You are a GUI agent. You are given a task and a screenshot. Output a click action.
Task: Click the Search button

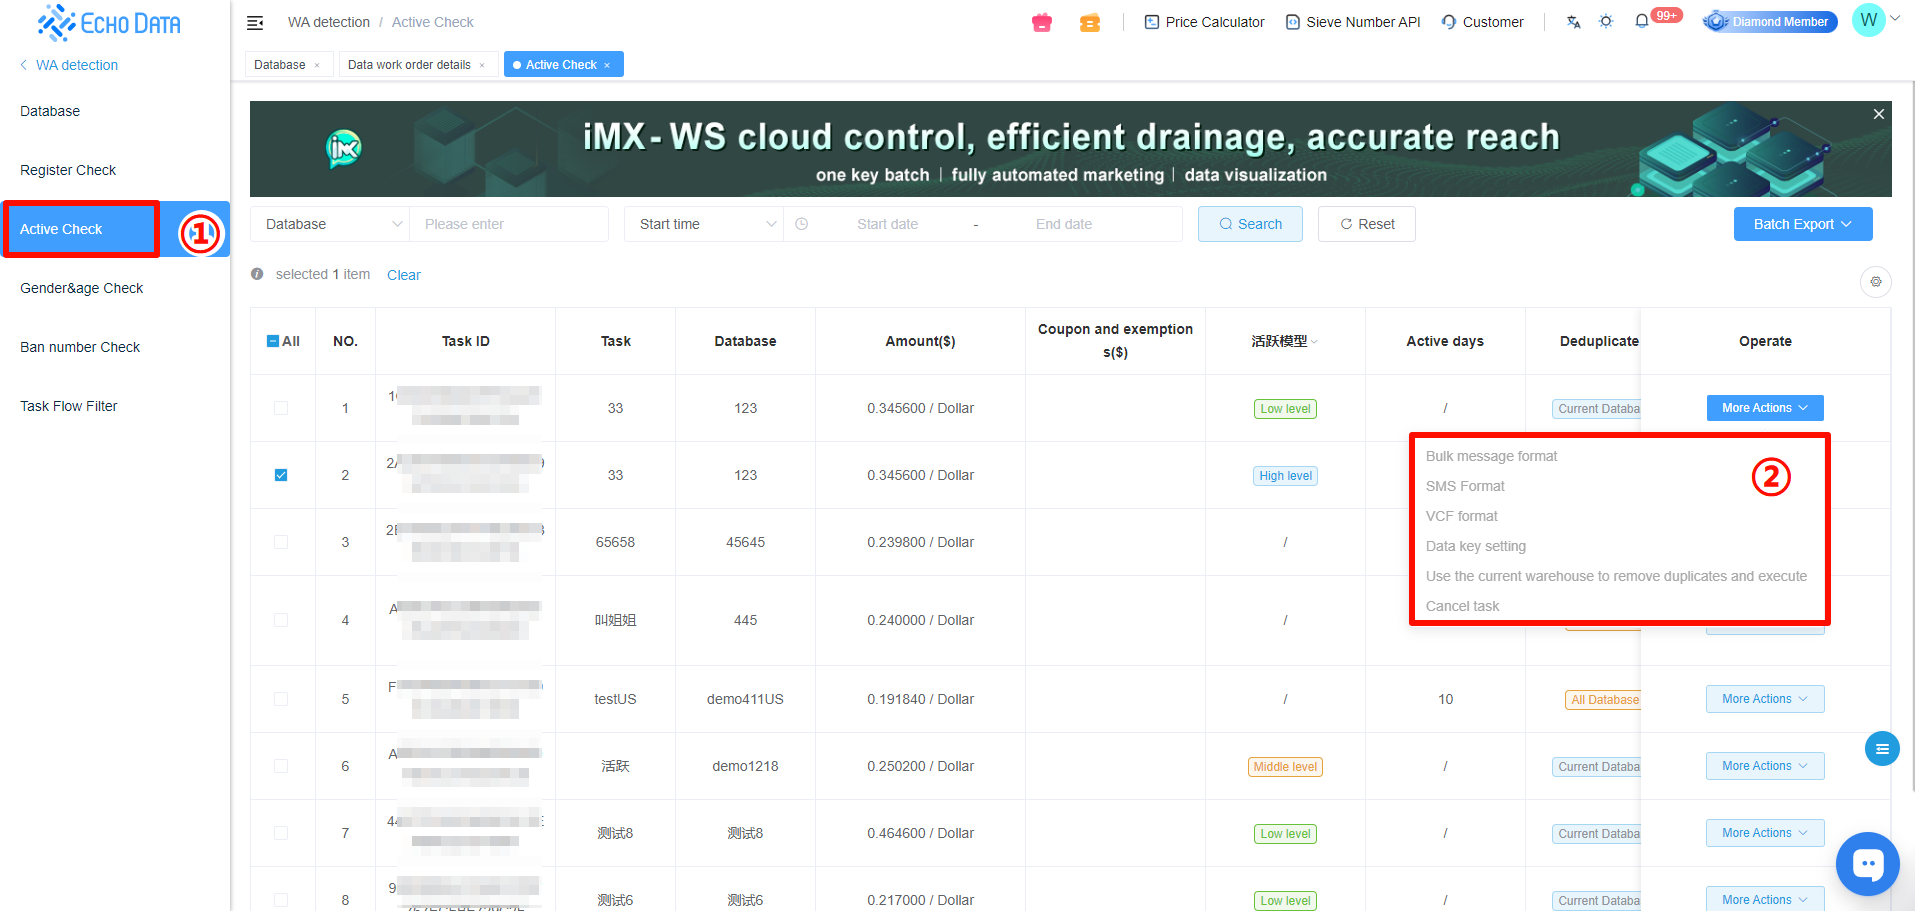pyautogui.click(x=1250, y=224)
